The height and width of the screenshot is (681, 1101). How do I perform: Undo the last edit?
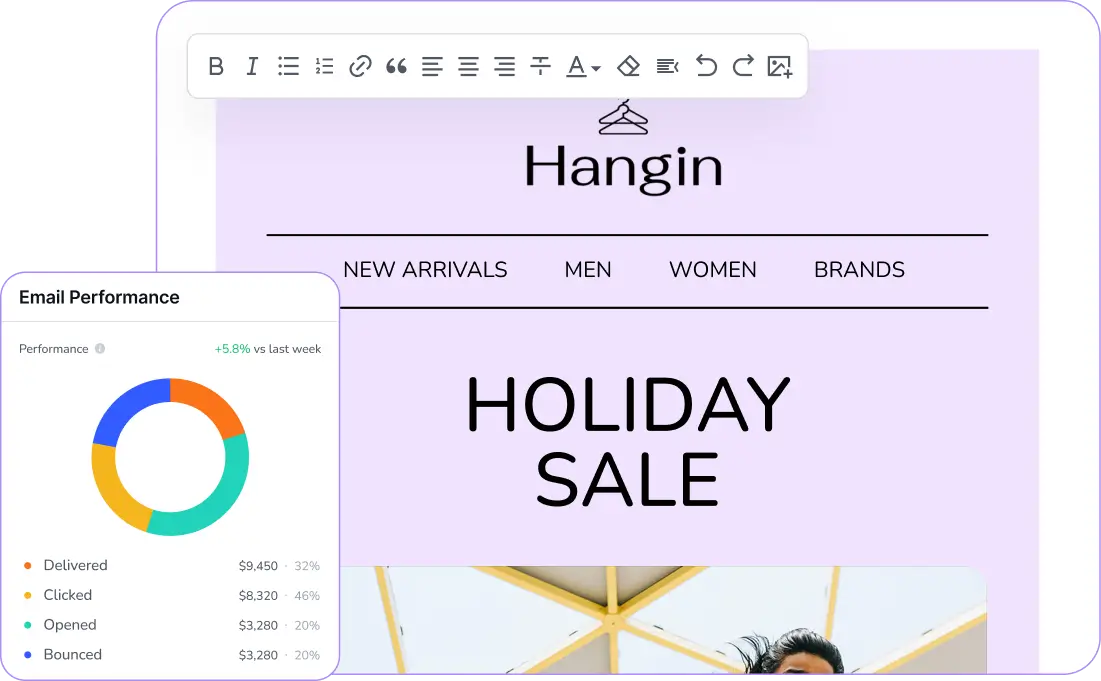point(706,66)
